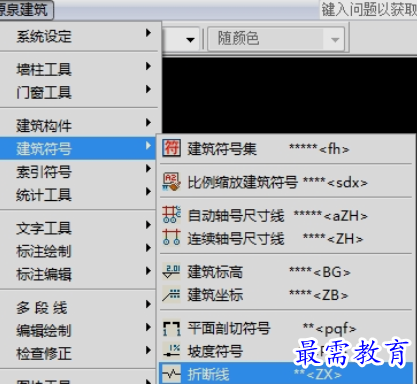Choose 建筑符号集 <fh> command
The width and height of the screenshot is (417, 384).
pos(286,149)
